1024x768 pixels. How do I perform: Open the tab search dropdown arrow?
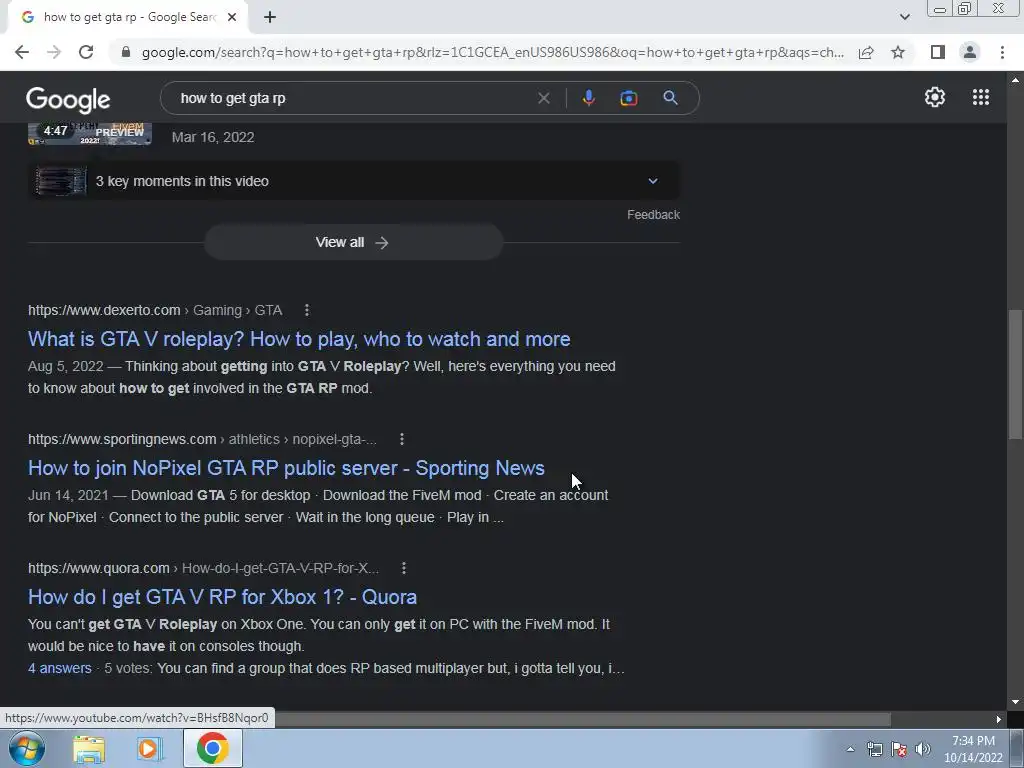904,17
